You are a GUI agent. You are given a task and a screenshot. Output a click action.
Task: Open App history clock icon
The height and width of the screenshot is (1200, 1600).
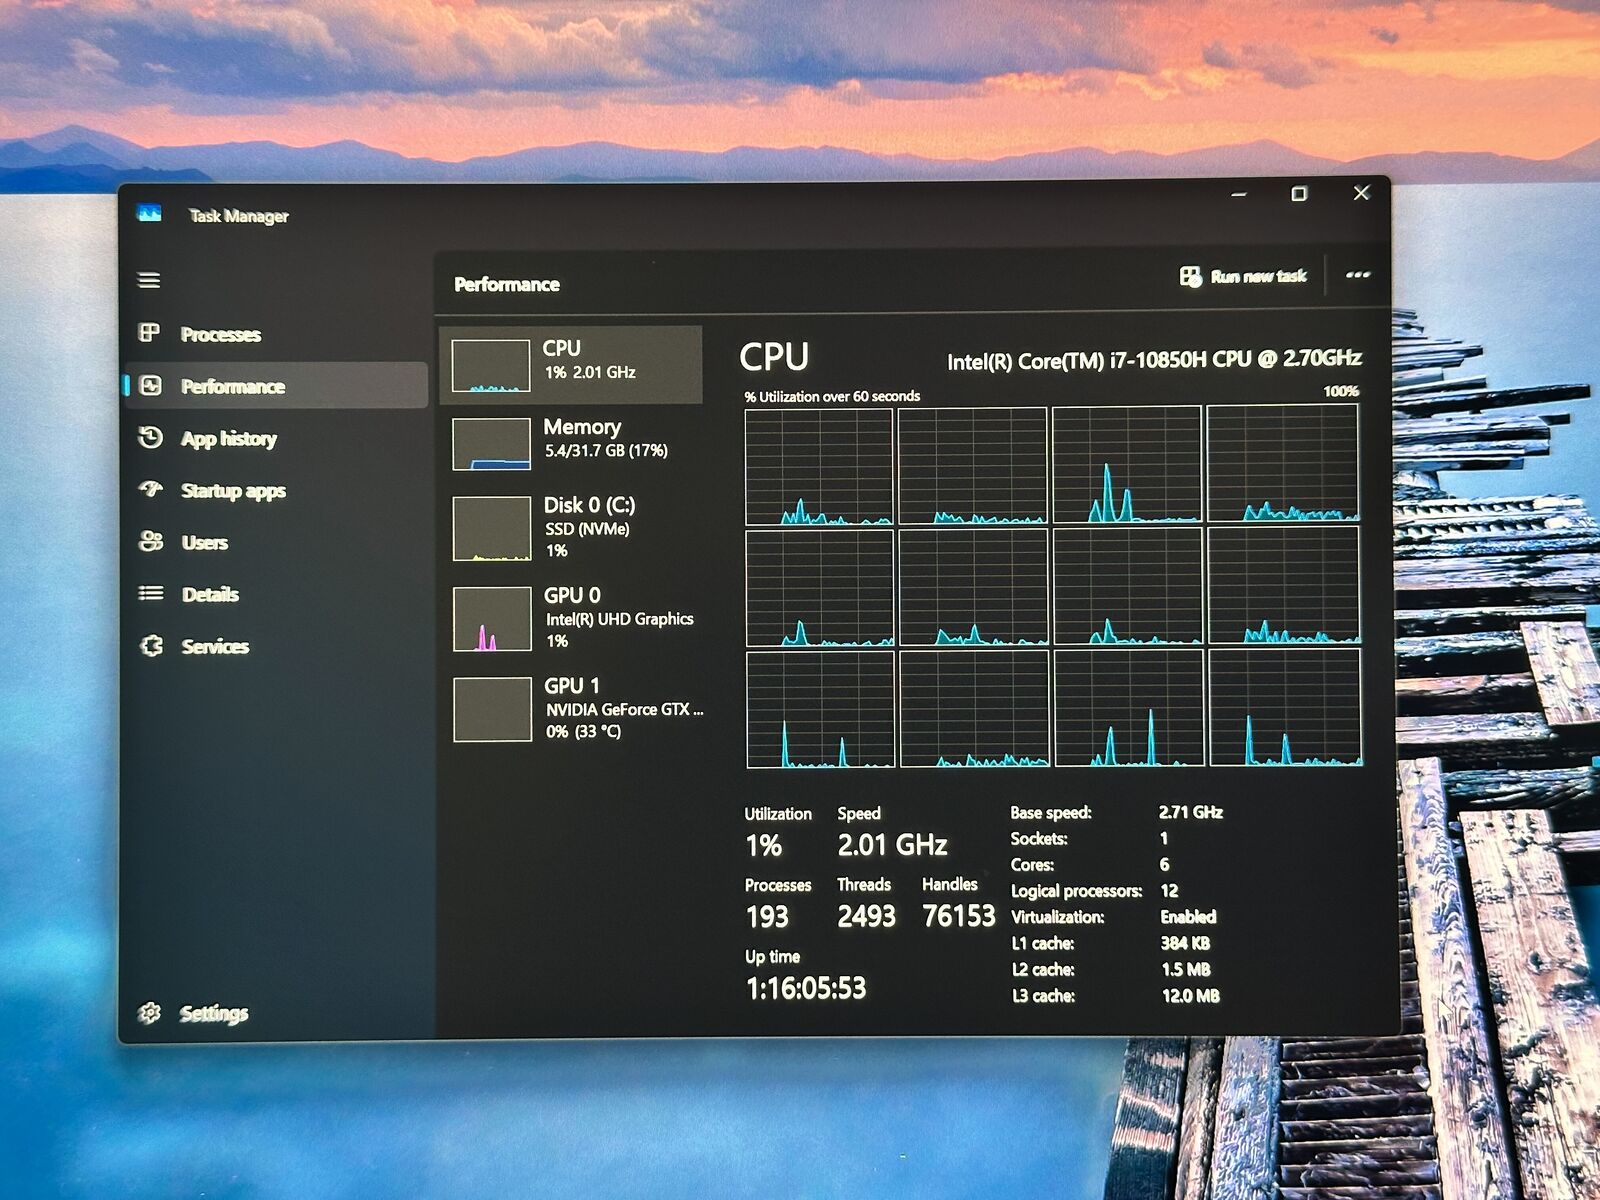[x=151, y=438]
